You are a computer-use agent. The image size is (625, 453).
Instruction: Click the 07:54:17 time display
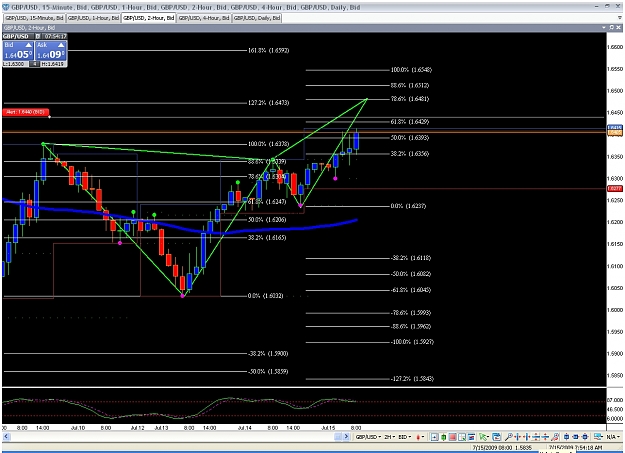pos(55,36)
